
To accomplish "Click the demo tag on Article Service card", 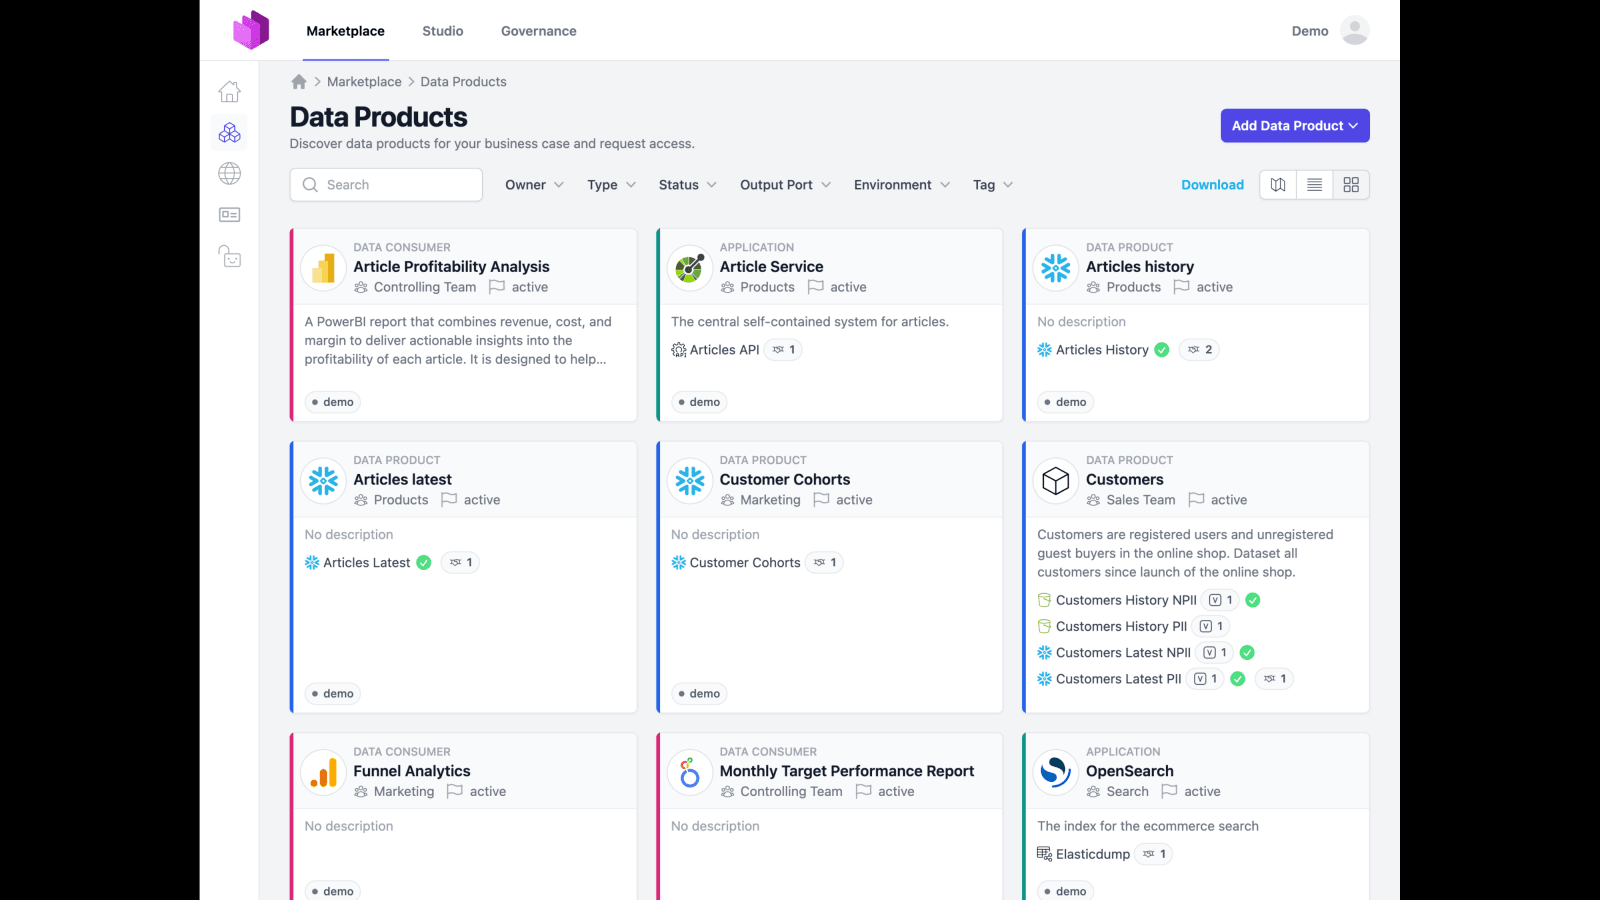I will pyautogui.click(x=698, y=402).
